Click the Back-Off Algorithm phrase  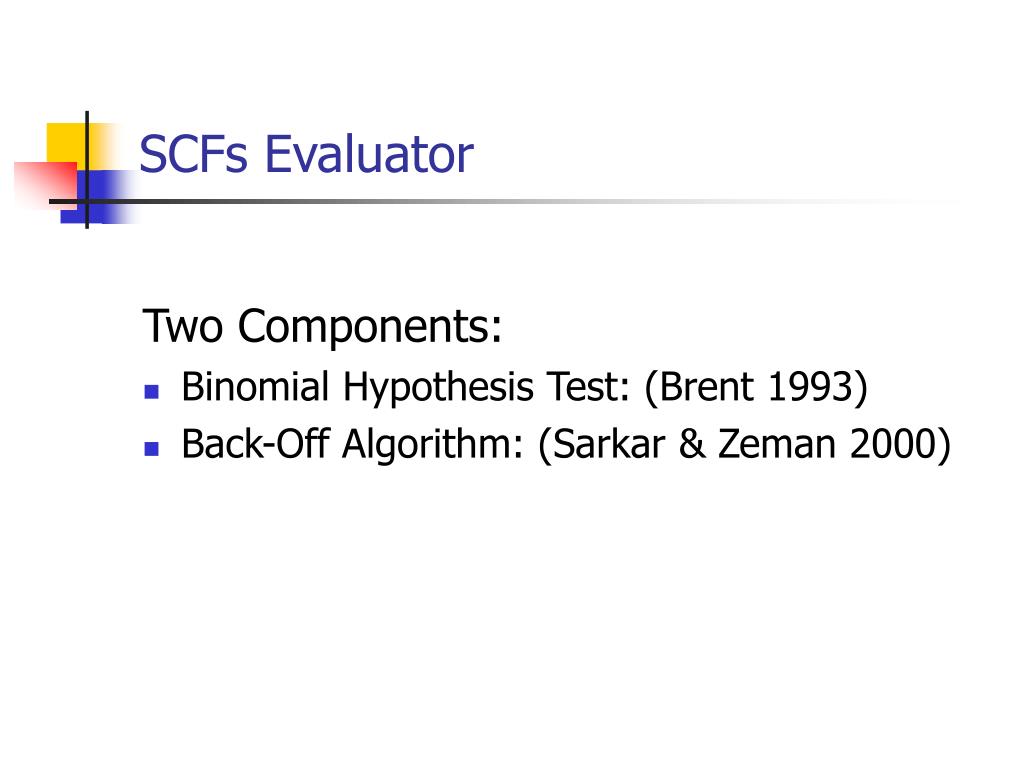pos(353,445)
